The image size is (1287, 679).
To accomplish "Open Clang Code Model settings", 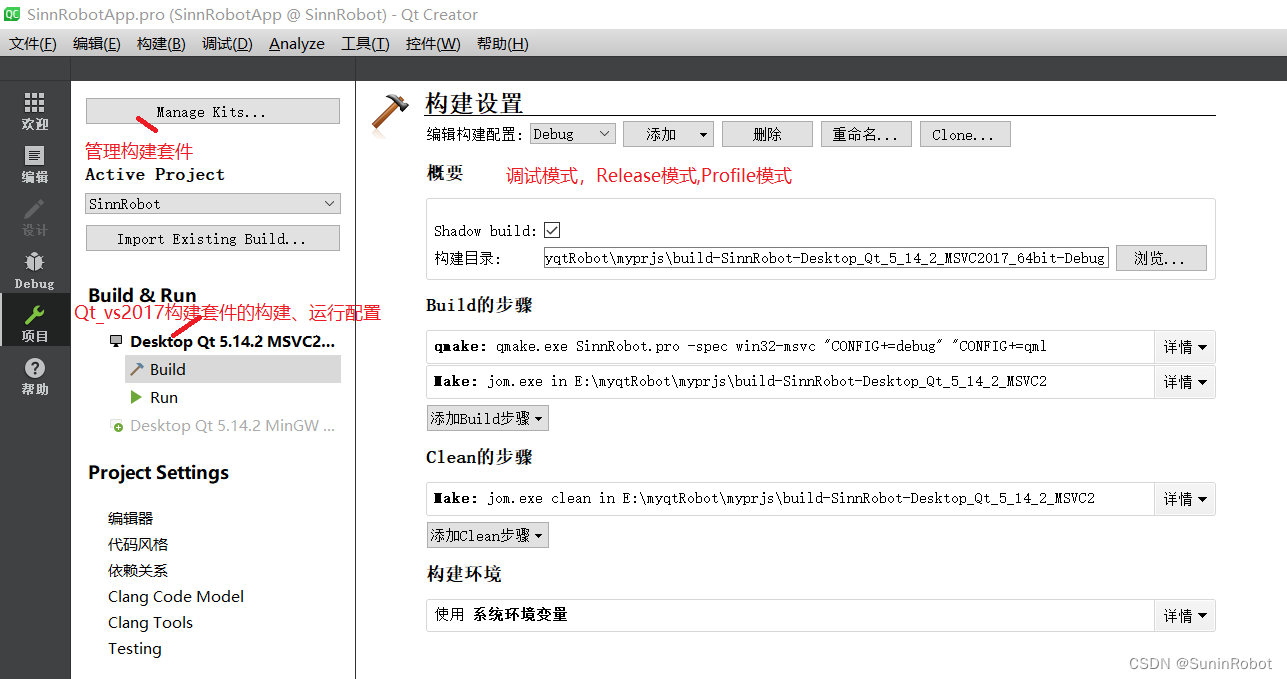I will (176, 597).
